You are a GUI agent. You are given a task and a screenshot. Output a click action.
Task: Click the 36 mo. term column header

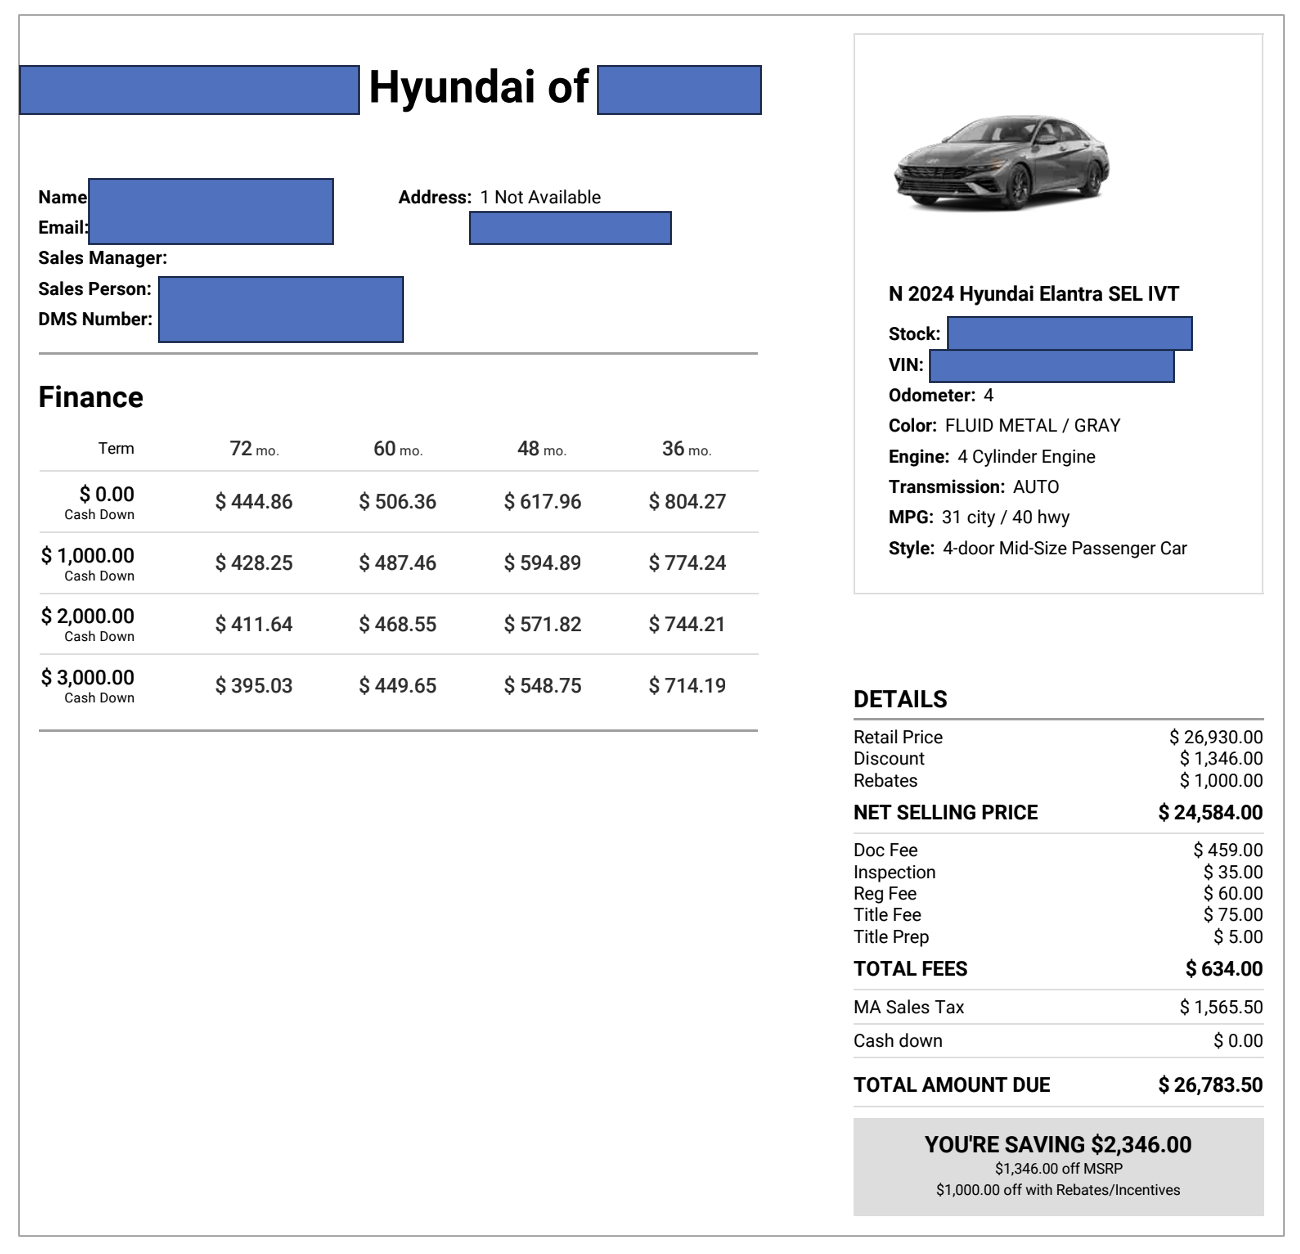pos(687,449)
